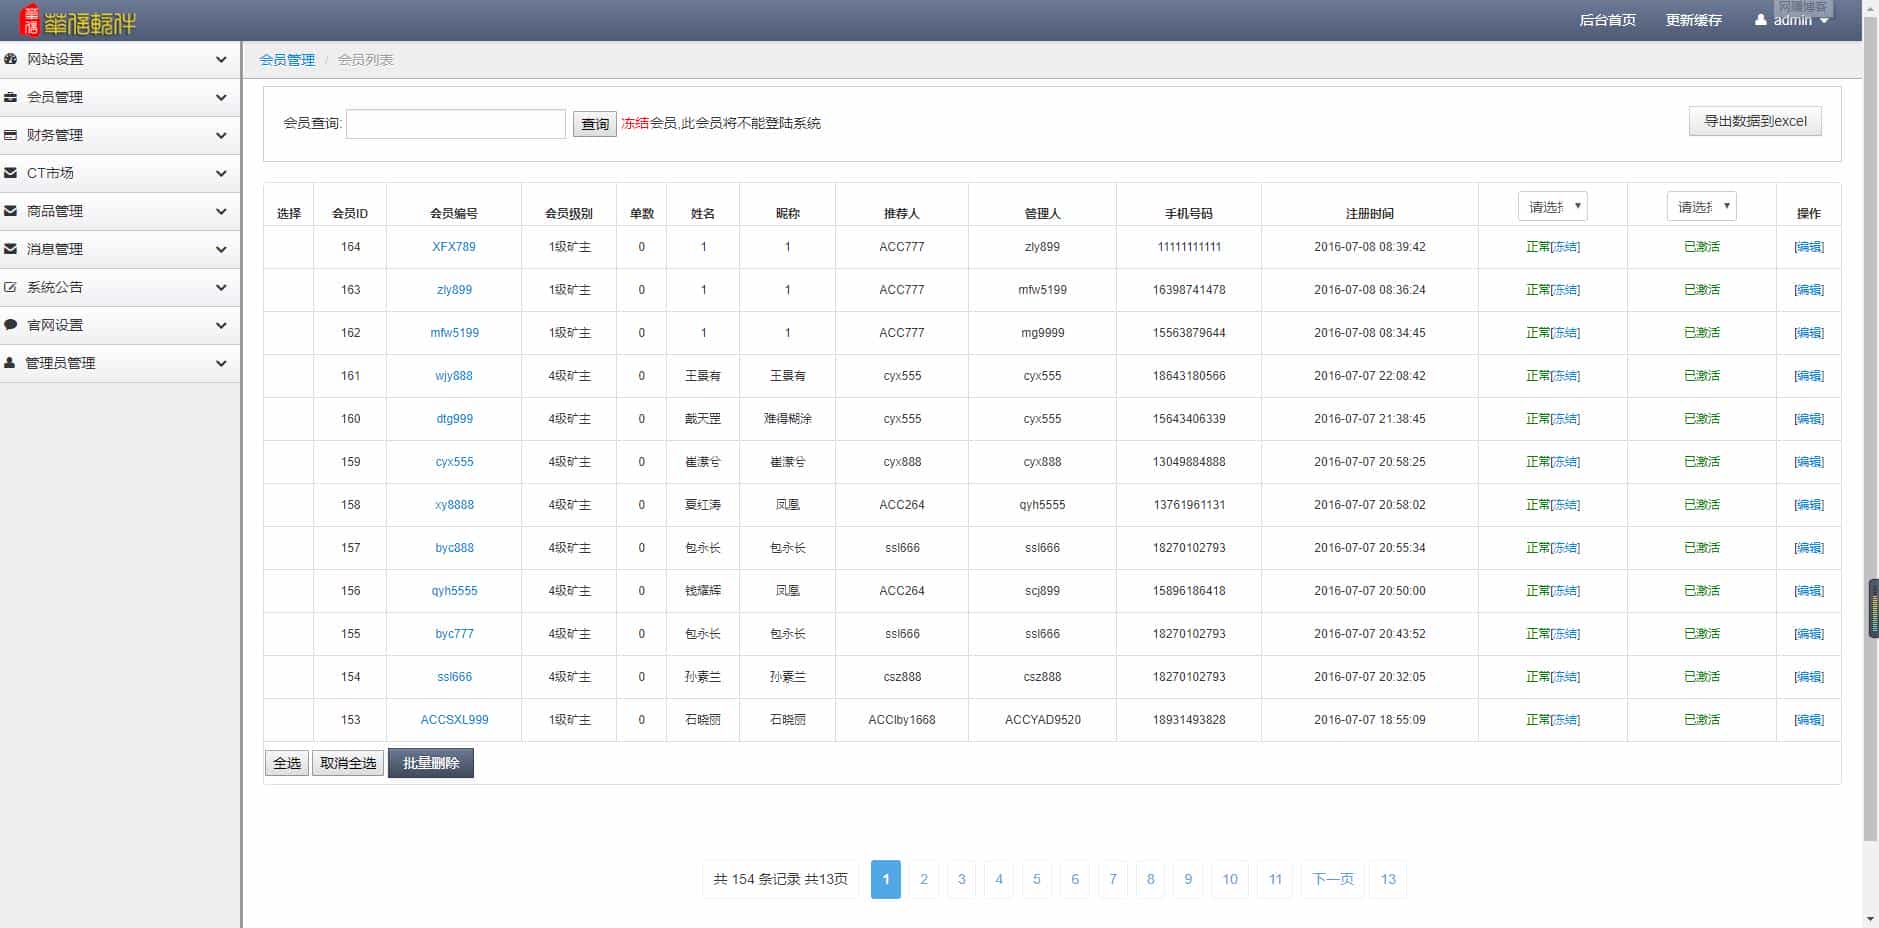Image resolution: width=1879 pixels, height=928 pixels.
Task: Click the card icon beside 财务管理
Action: (x=11, y=135)
